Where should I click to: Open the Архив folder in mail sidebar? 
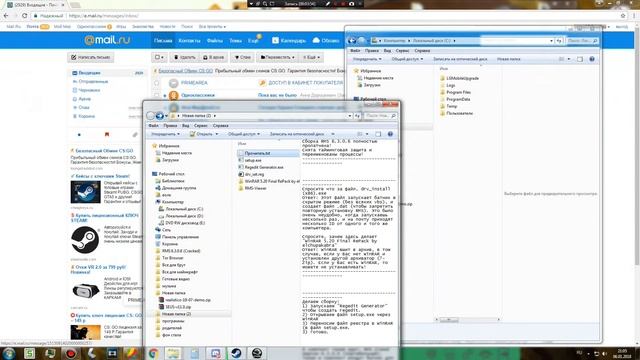coord(84,99)
